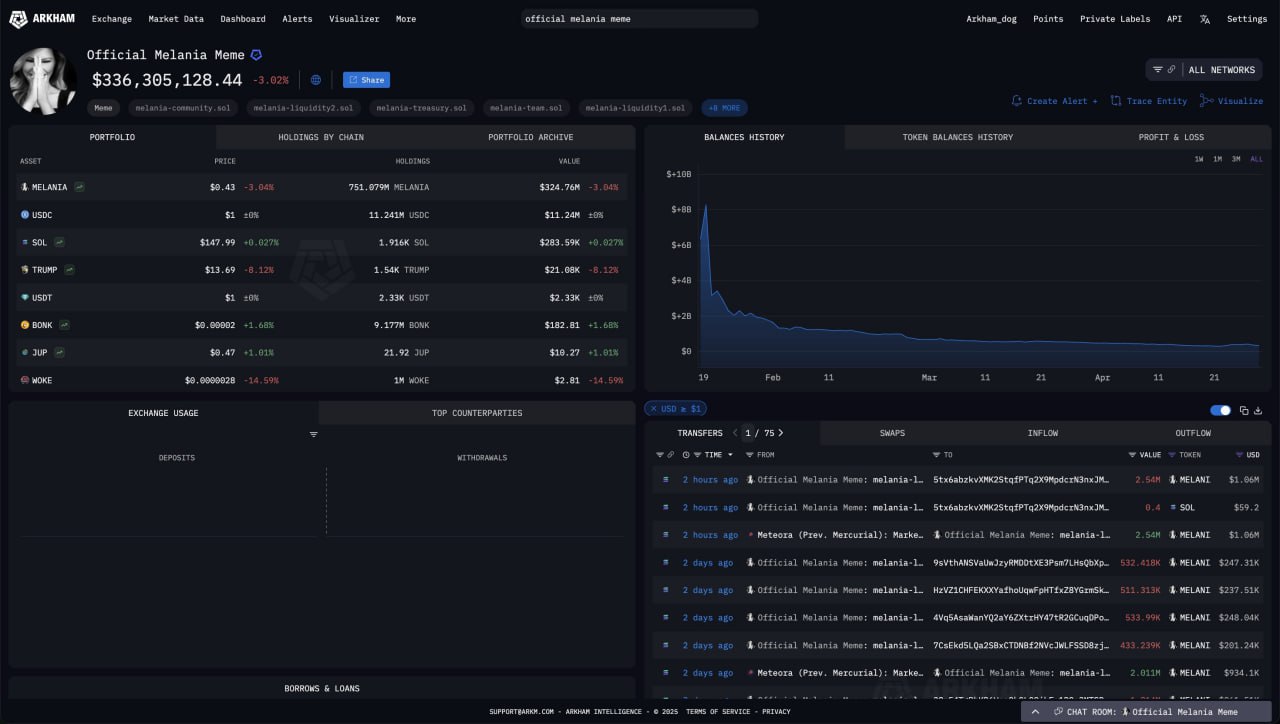Image resolution: width=1280 pixels, height=724 pixels.
Task: Click Create Alert + link
Action: 1054,101
